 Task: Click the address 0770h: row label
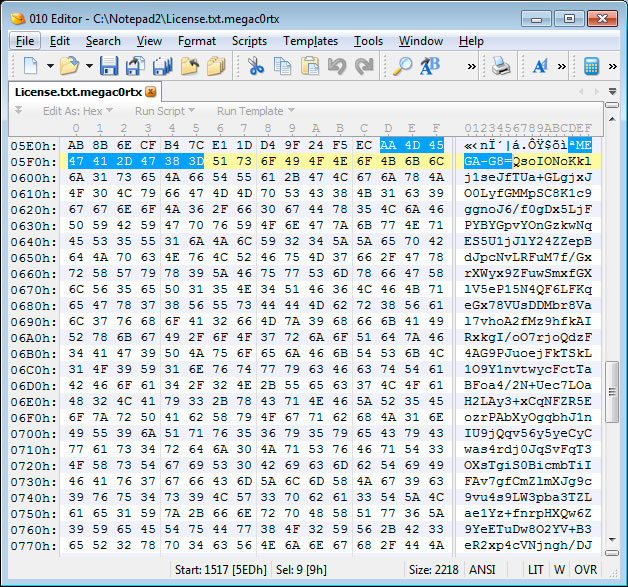tap(34, 546)
